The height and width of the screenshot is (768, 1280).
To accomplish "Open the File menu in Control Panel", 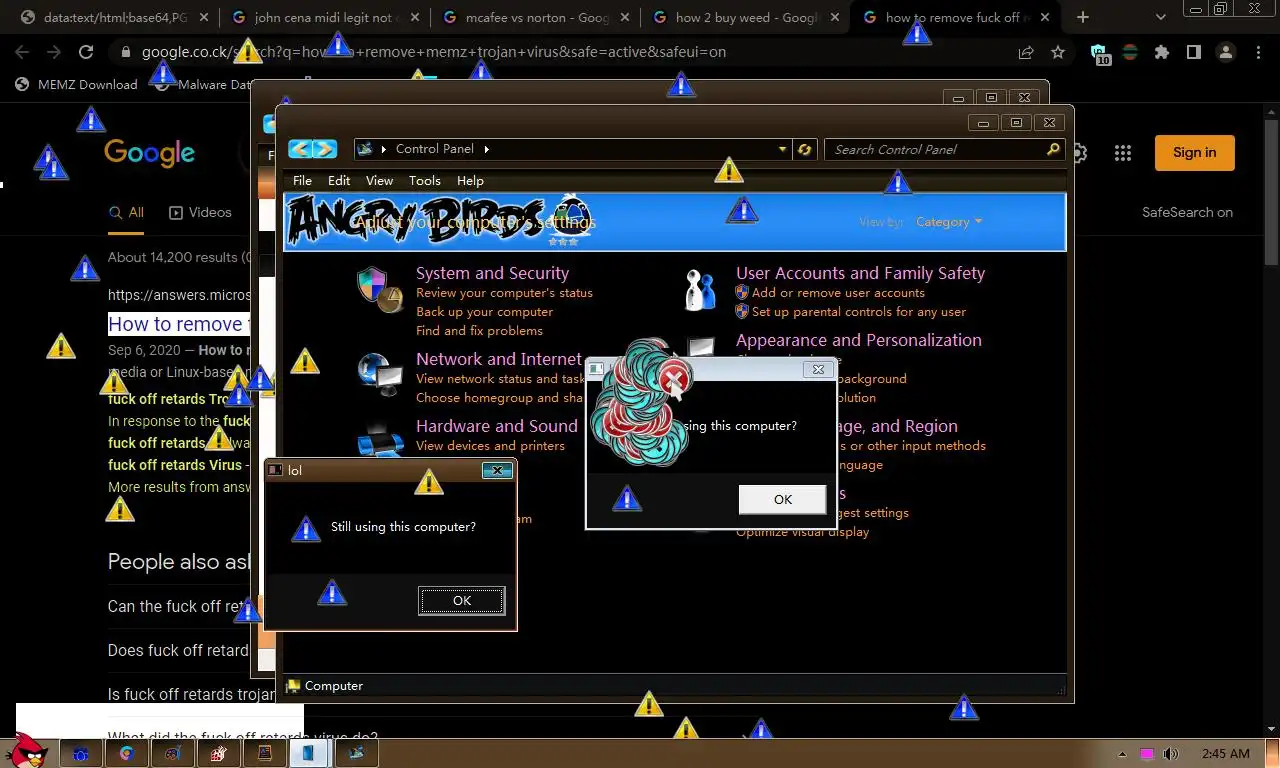I will pyautogui.click(x=302, y=181).
